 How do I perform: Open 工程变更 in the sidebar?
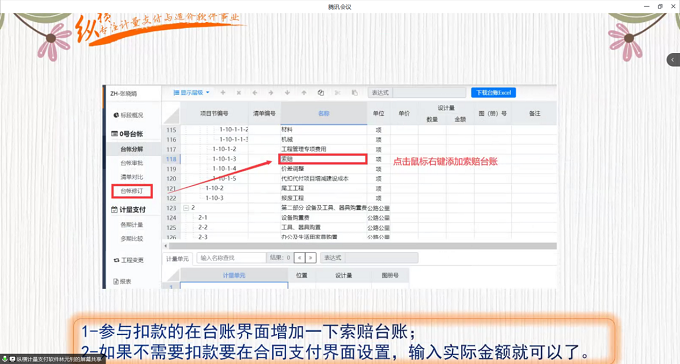[129, 260]
